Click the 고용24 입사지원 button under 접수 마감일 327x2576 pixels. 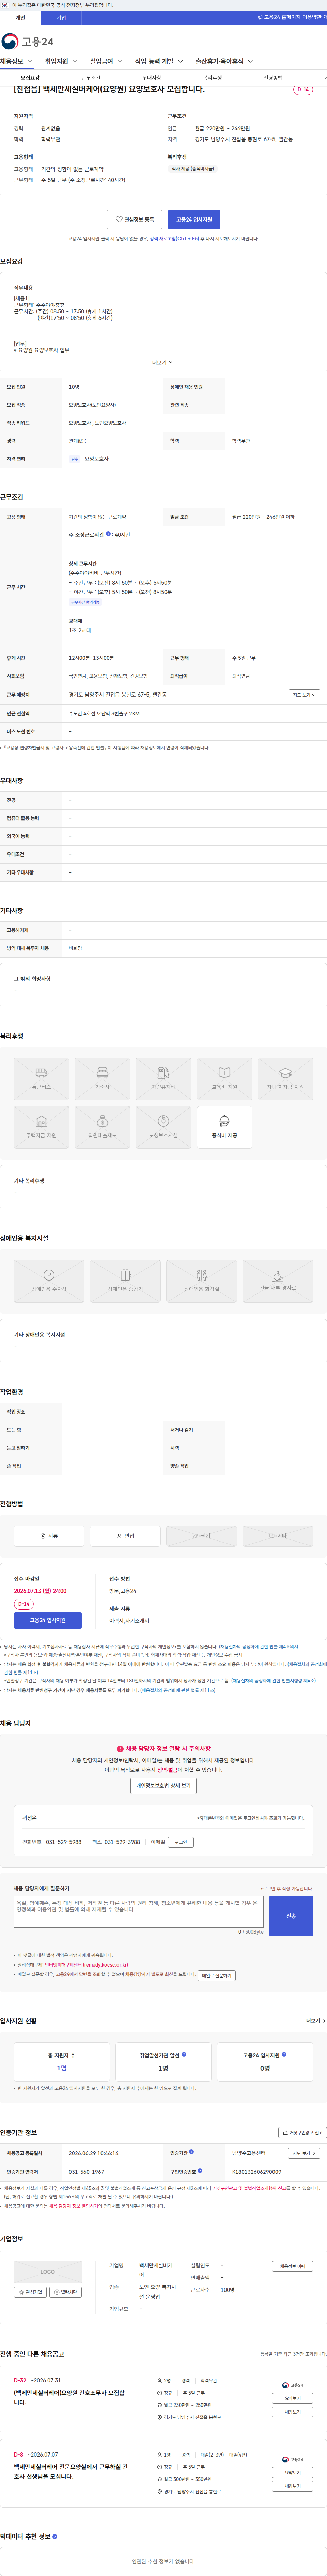(48, 1620)
